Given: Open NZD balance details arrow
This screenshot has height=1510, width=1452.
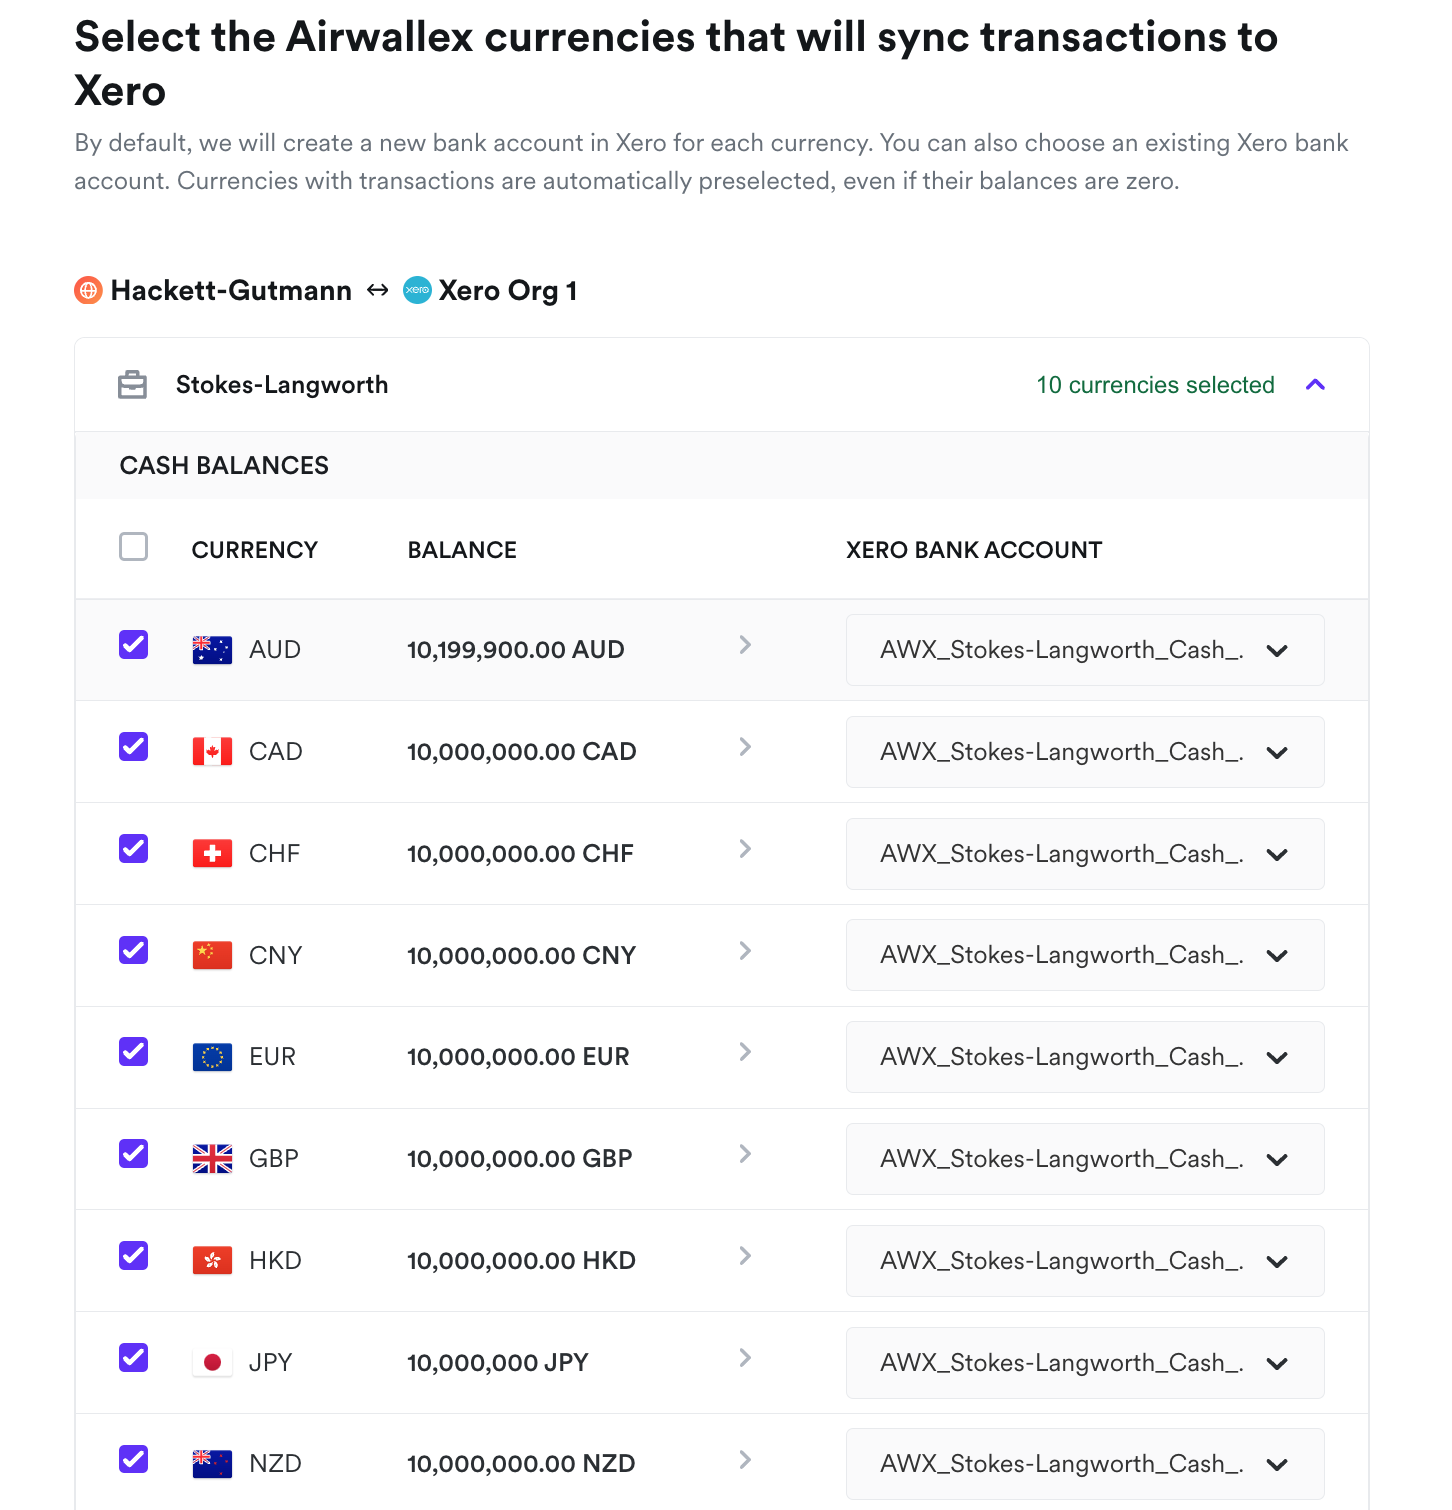Looking at the screenshot, I should coord(745,1460).
